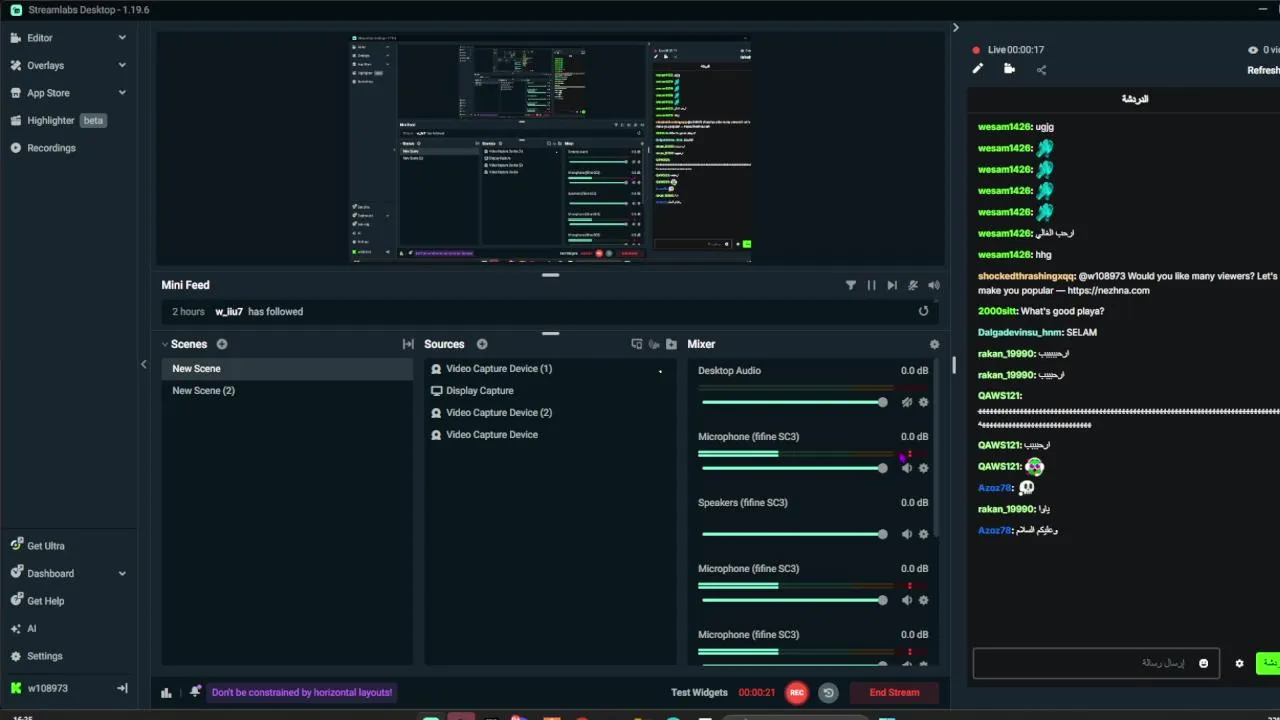Screen dimensions: 1280x720
Task: Open chat settings gear icon
Action: 1240,663
